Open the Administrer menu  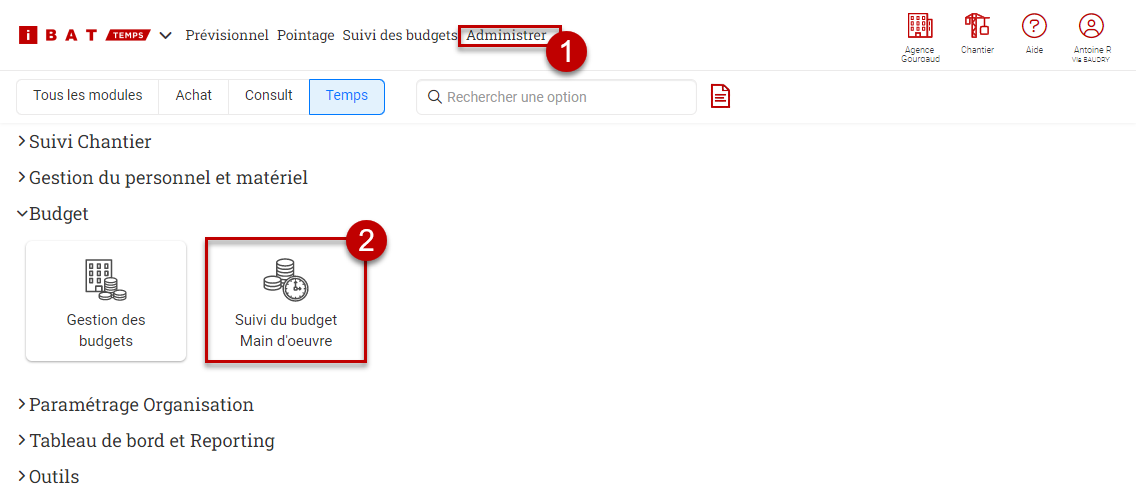point(506,35)
